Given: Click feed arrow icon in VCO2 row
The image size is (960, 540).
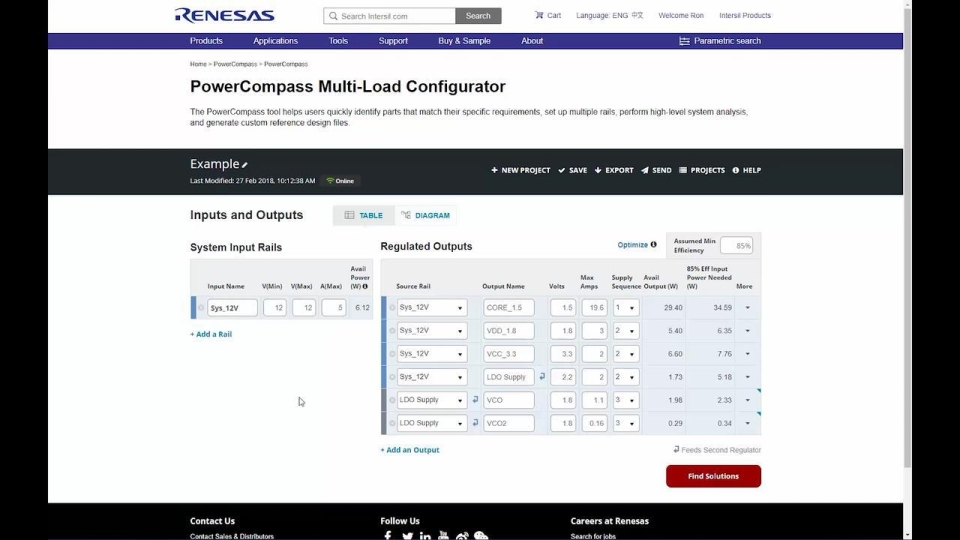Looking at the screenshot, I should tap(475, 422).
